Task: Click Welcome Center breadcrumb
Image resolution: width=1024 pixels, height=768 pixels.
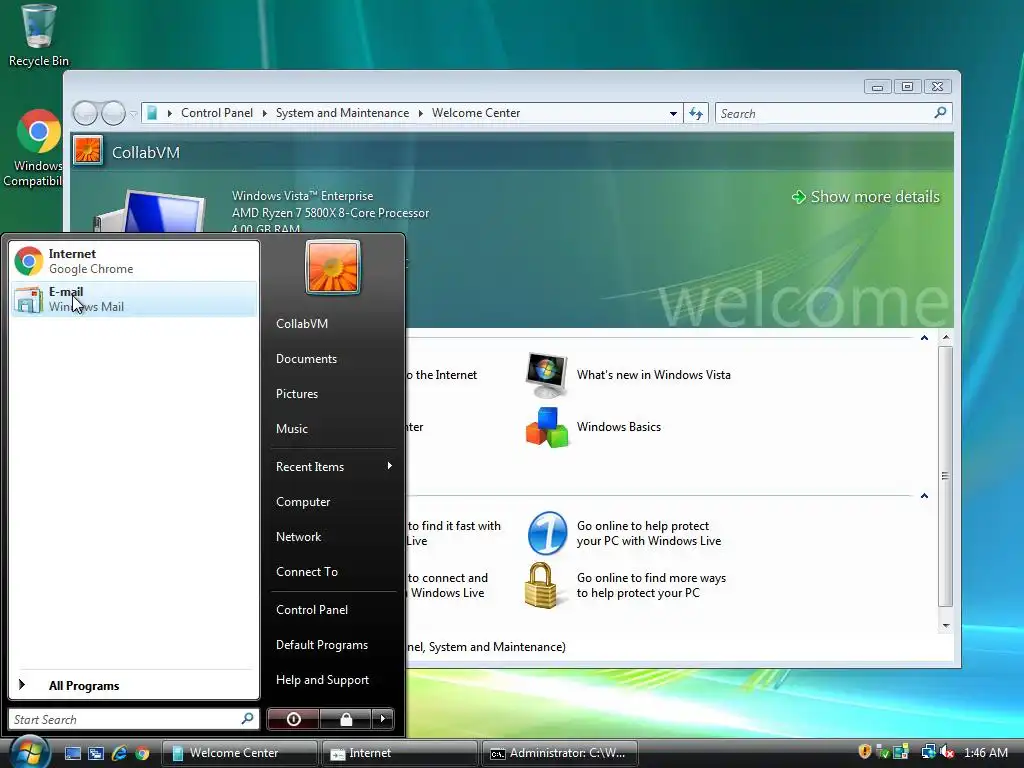Action: (475, 113)
